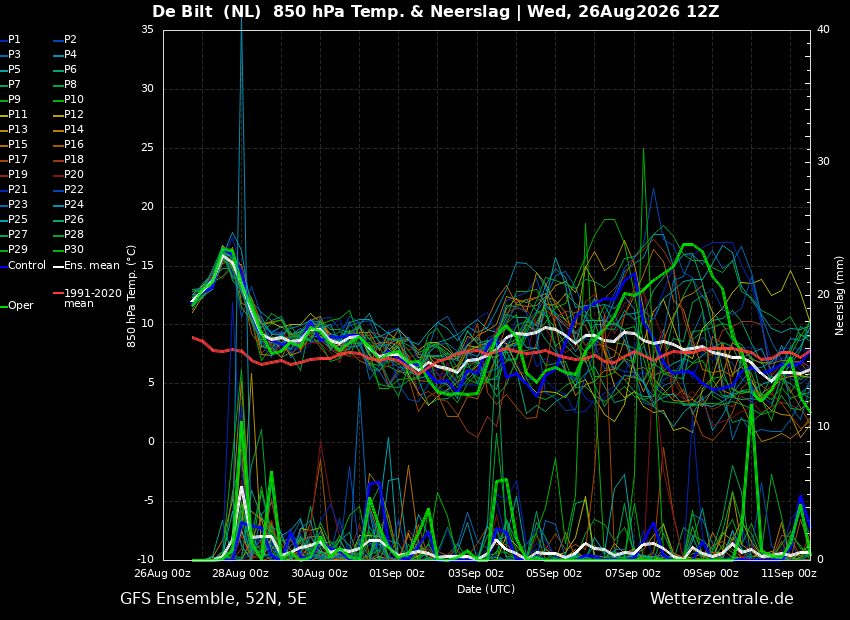Click the '1991-2020 mean' legend label

click(x=93, y=299)
